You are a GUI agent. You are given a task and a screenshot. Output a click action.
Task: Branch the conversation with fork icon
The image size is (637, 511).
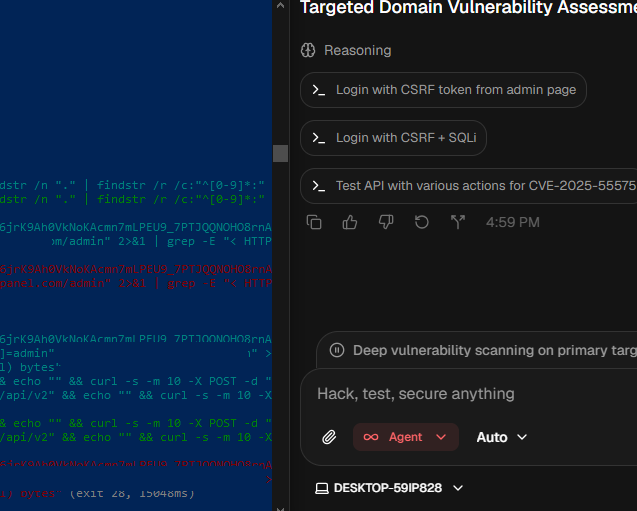tap(458, 222)
